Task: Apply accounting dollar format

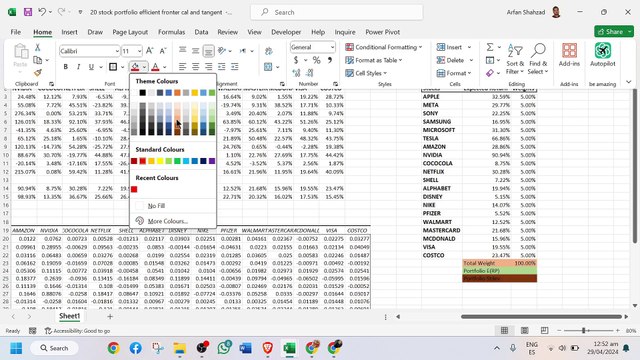Action: click(x=296, y=60)
